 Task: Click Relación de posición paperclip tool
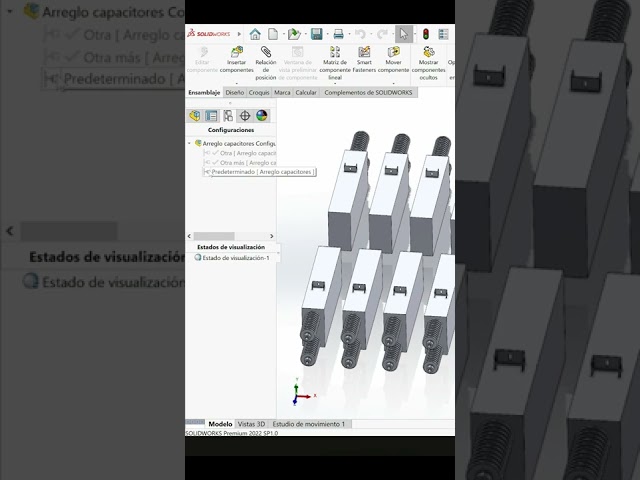(x=266, y=63)
